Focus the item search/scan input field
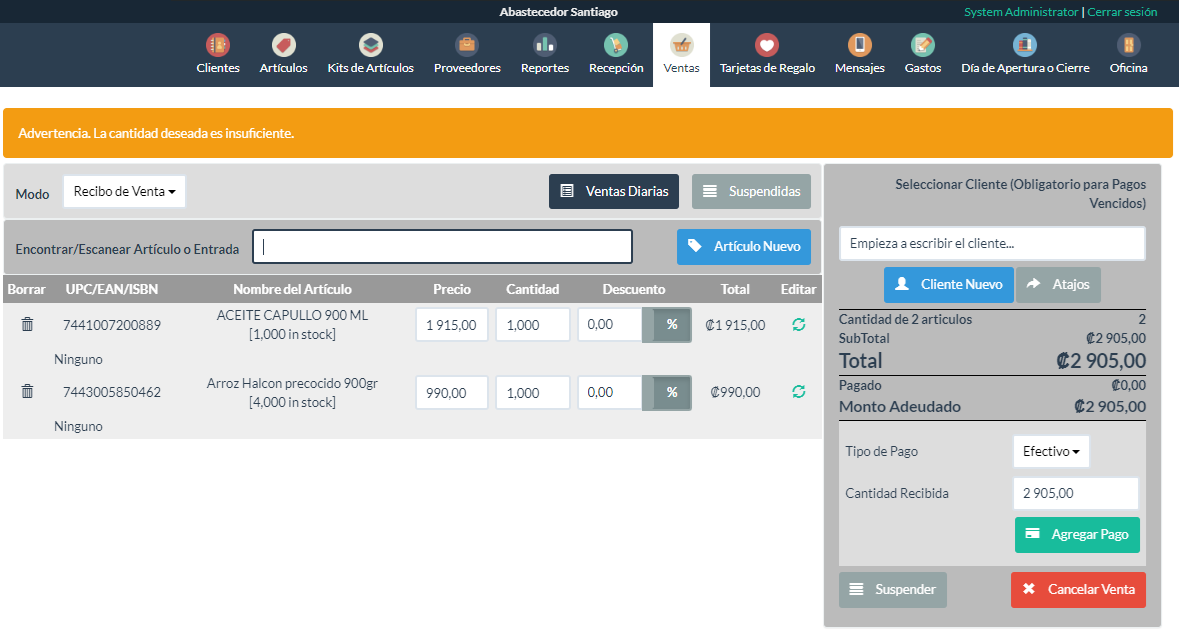Screen dimensions: 1179x633 pyautogui.click(x=442, y=247)
